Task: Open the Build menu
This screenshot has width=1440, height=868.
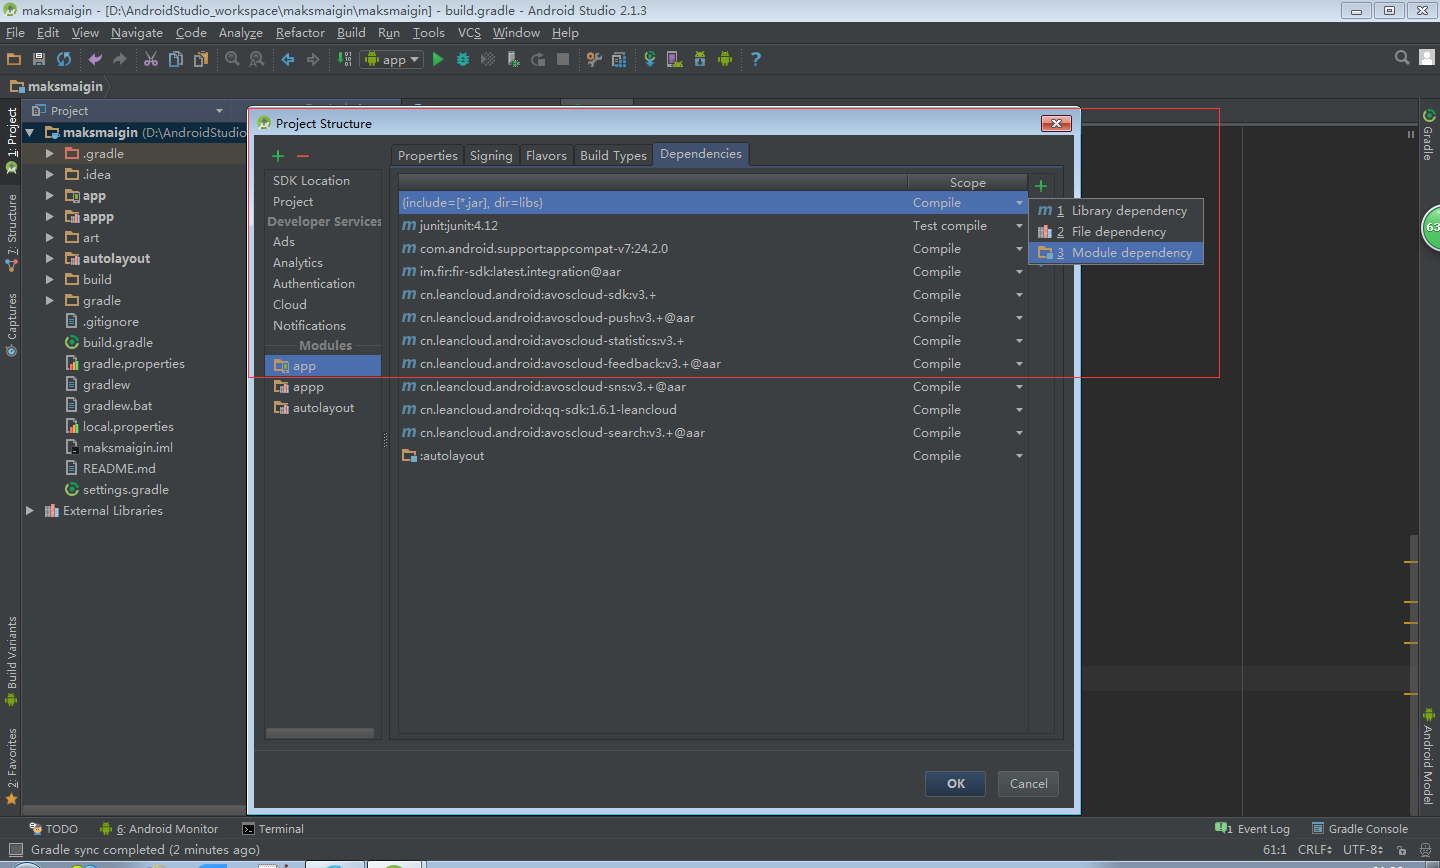Action: tap(351, 33)
